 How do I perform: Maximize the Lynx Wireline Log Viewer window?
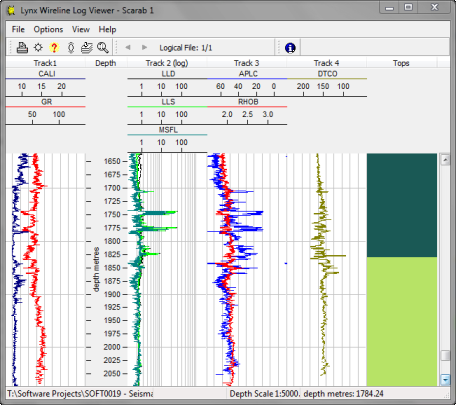point(408,7)
